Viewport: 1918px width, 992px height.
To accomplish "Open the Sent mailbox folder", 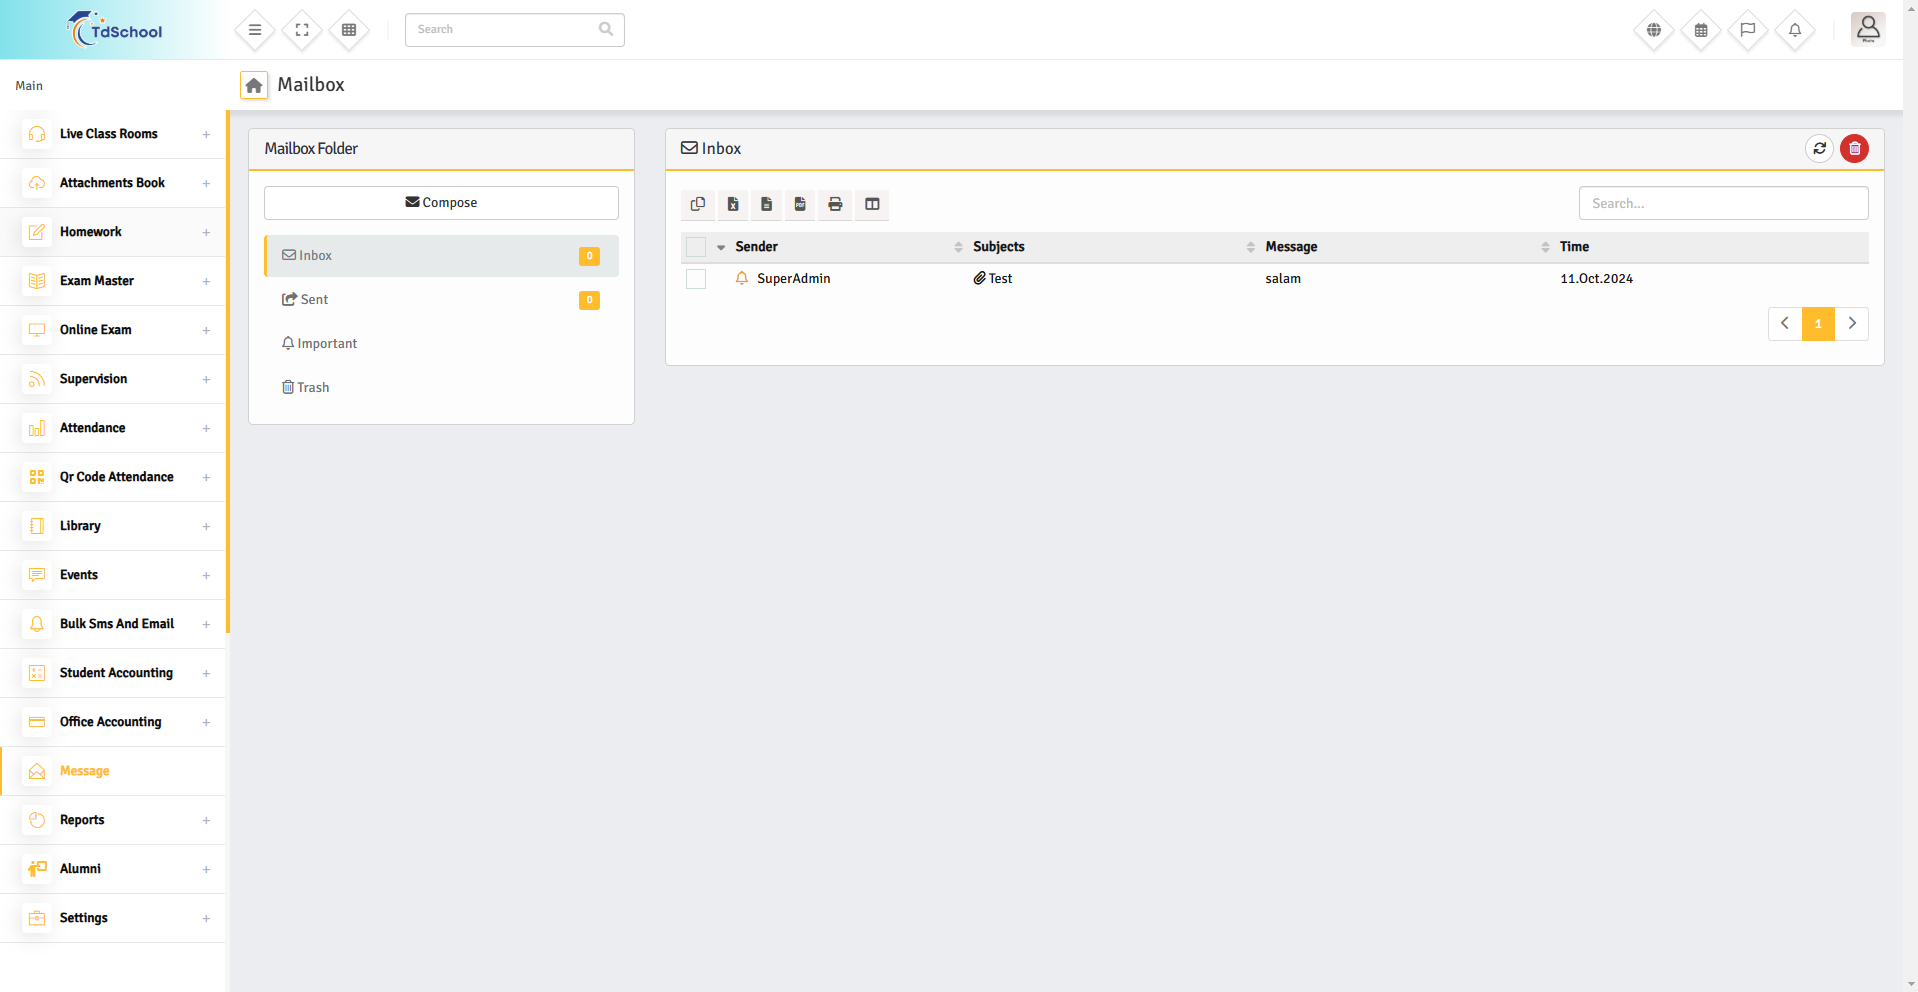I will (314, 300).
